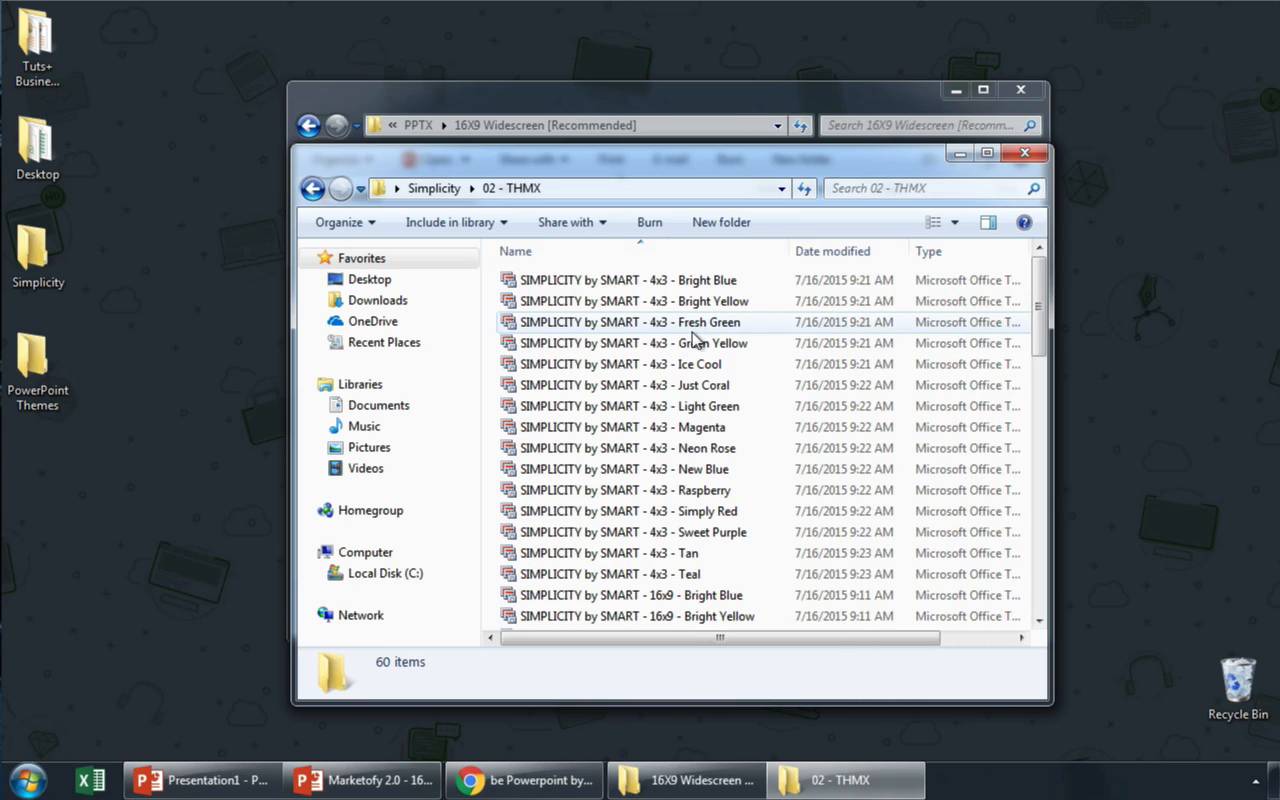1280x800 pixels.
Task: Click the horizontal scrollbar in the file list
Action: 720,637
